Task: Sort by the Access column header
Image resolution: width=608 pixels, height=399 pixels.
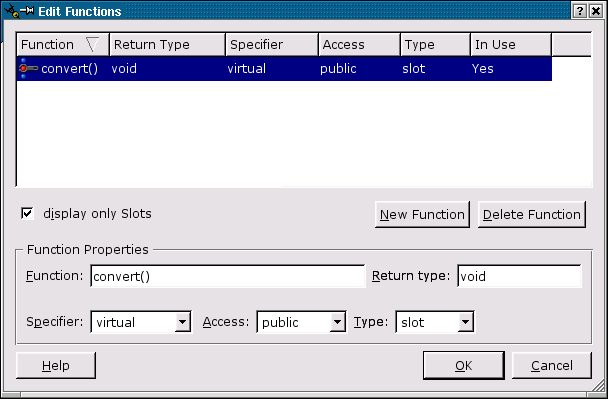Action: pos(359,45)
